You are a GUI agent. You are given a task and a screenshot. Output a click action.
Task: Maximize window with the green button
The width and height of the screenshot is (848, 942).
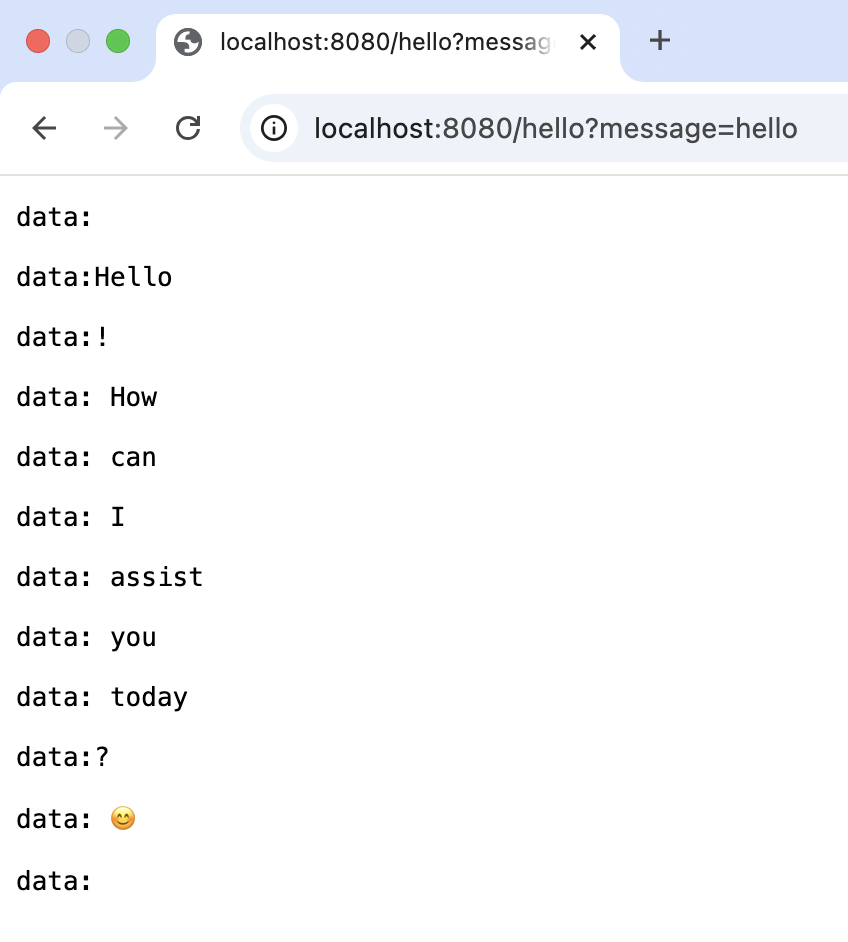pos(118,41)
